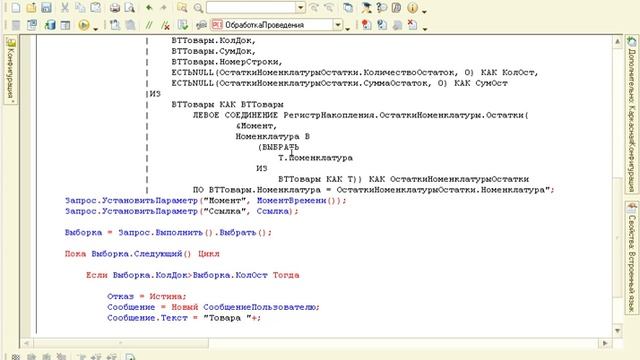Click the Print icon
Image resolution: width=640 pixels, height=360 pixels.
point(115,7)
